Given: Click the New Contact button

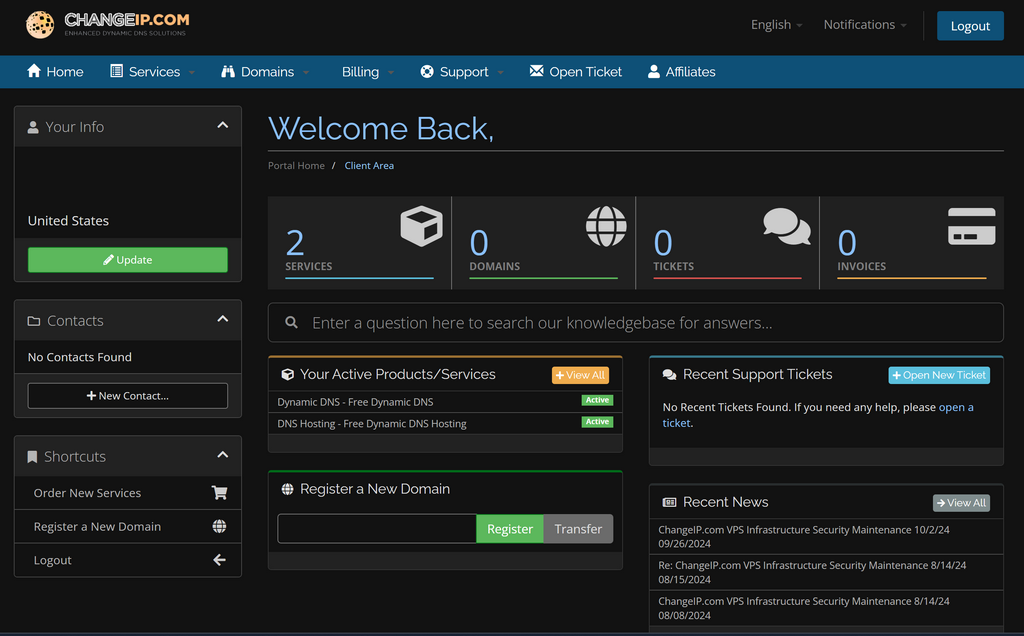Looking at the screenshot, I should [x=128, y=396].
